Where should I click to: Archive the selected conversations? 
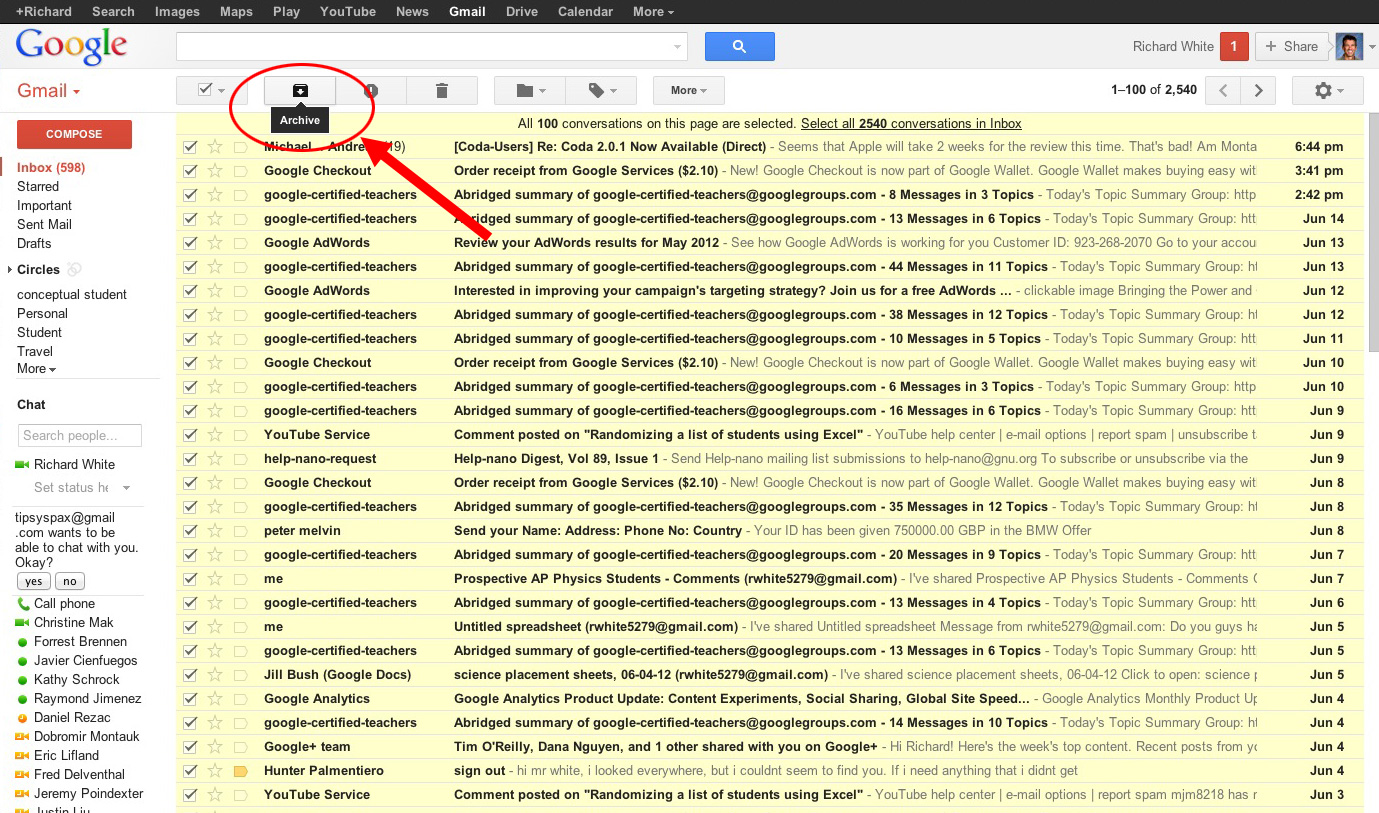click(300, 90)
